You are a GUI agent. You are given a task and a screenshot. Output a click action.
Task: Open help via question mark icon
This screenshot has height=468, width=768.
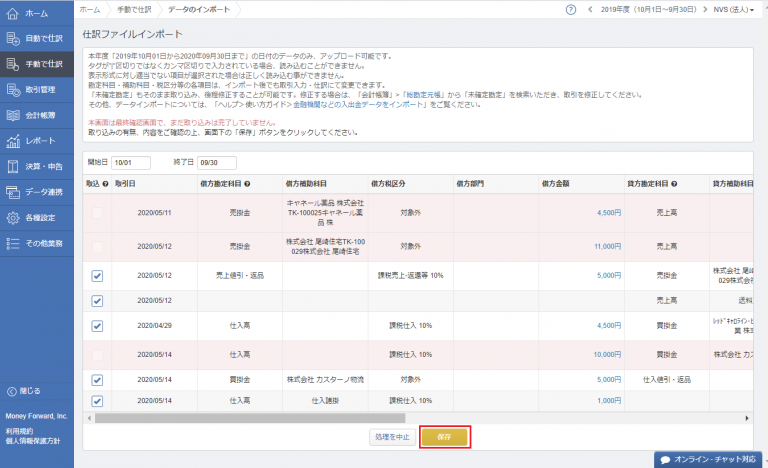(x=571, y=9)
